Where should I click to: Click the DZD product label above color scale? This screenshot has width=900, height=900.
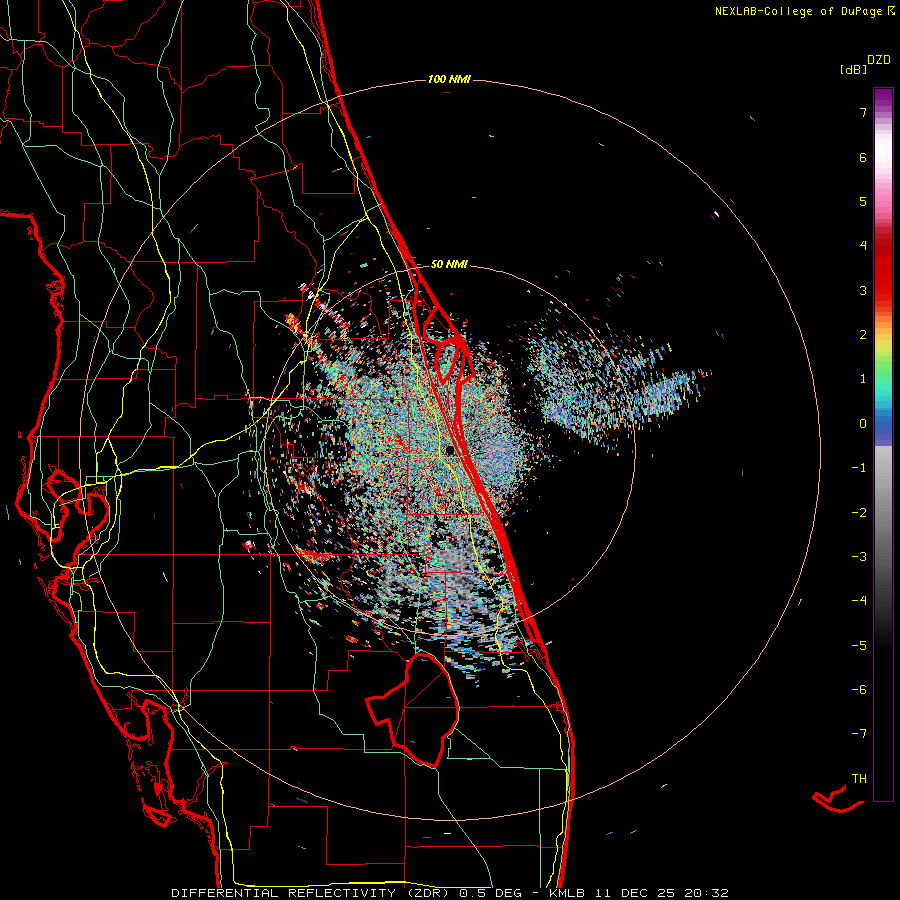click(879, 60)
